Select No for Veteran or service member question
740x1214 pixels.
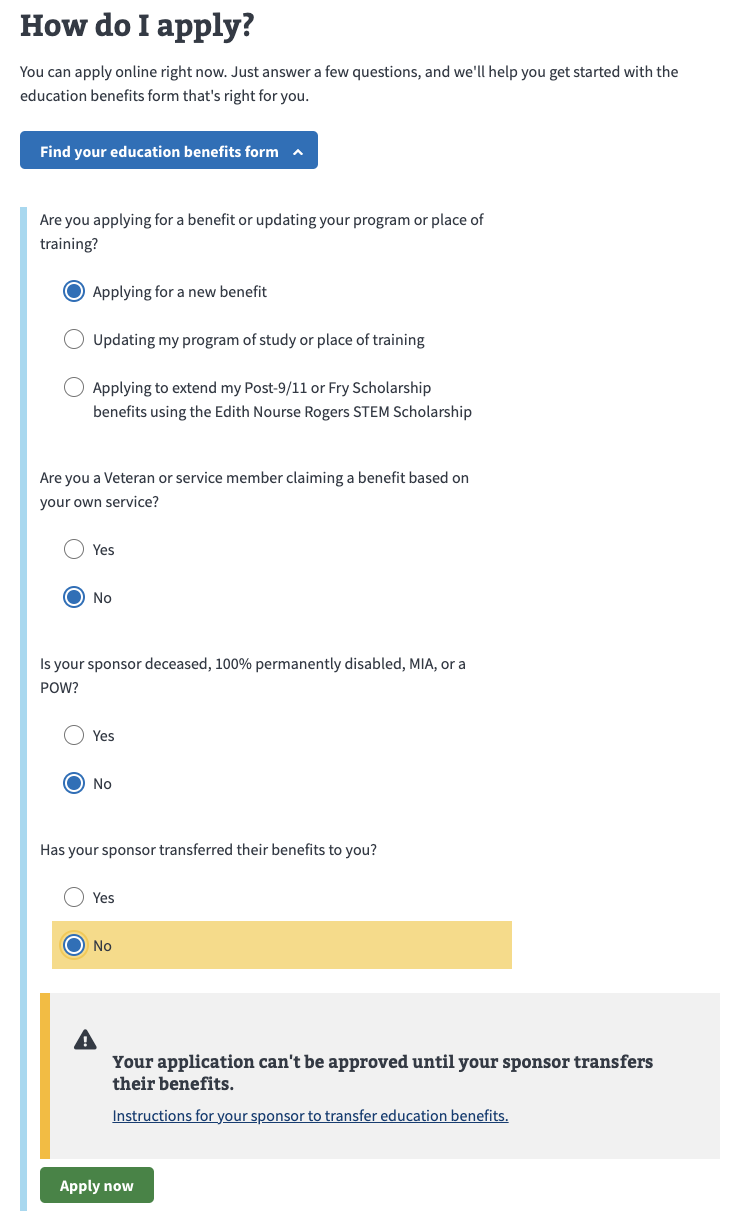pyautogui.click(x=73, y=597)
